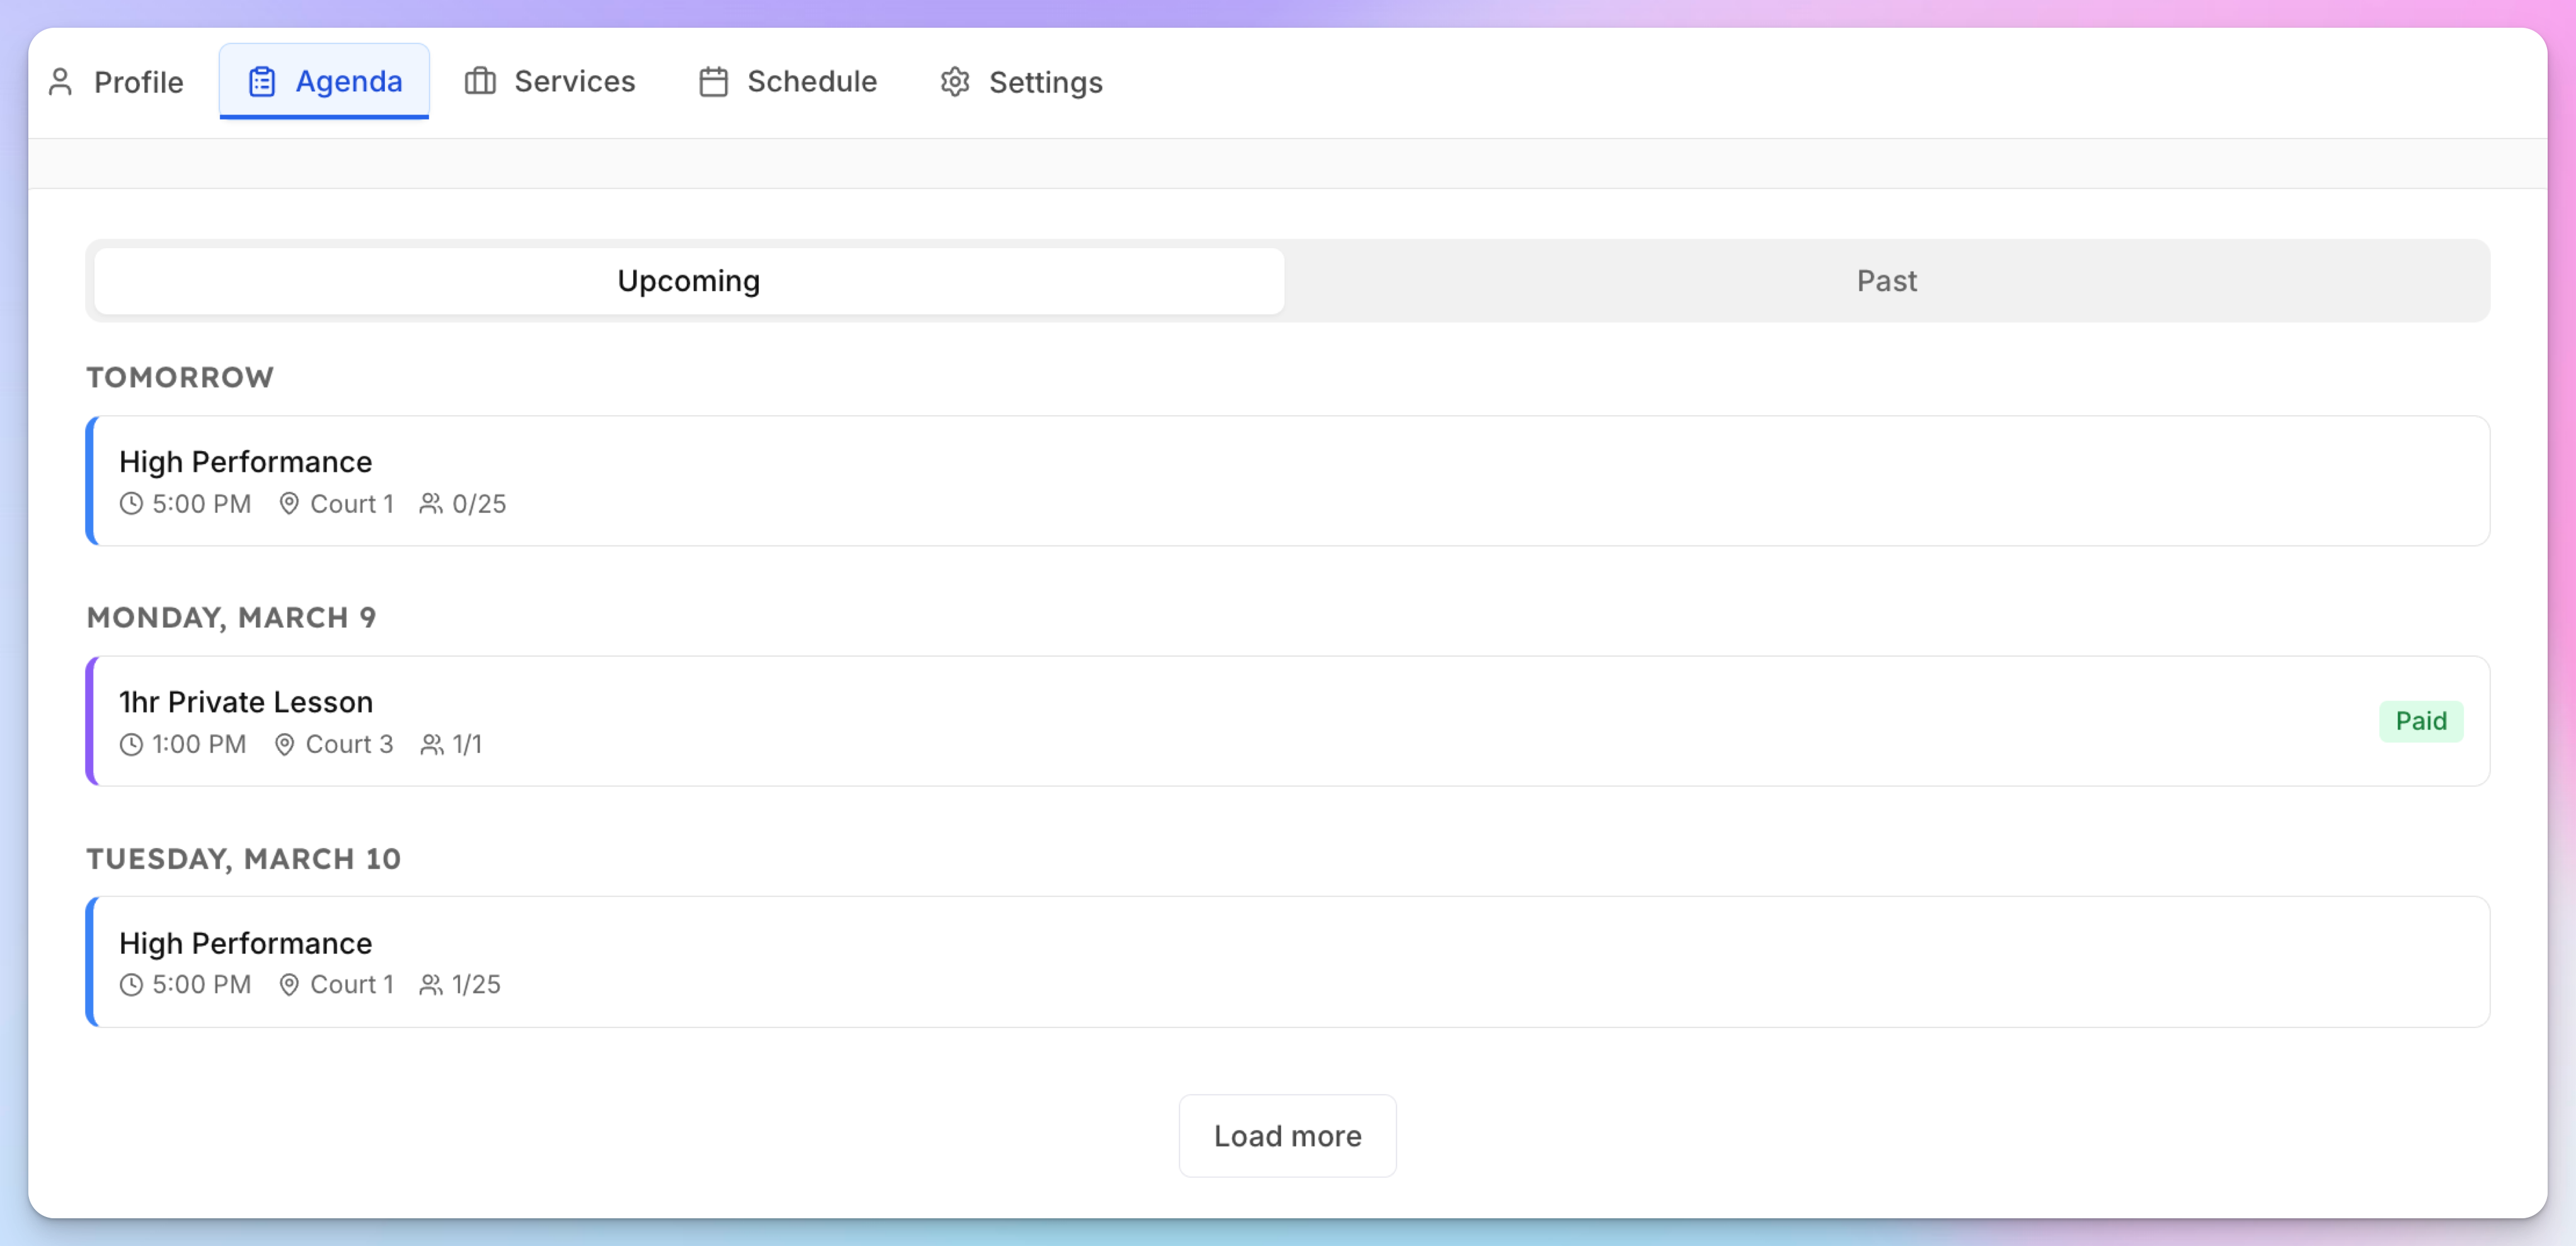Switch to the Past segment
The height and width of the screenshot is (1246, 2576).
(1886, 281)
